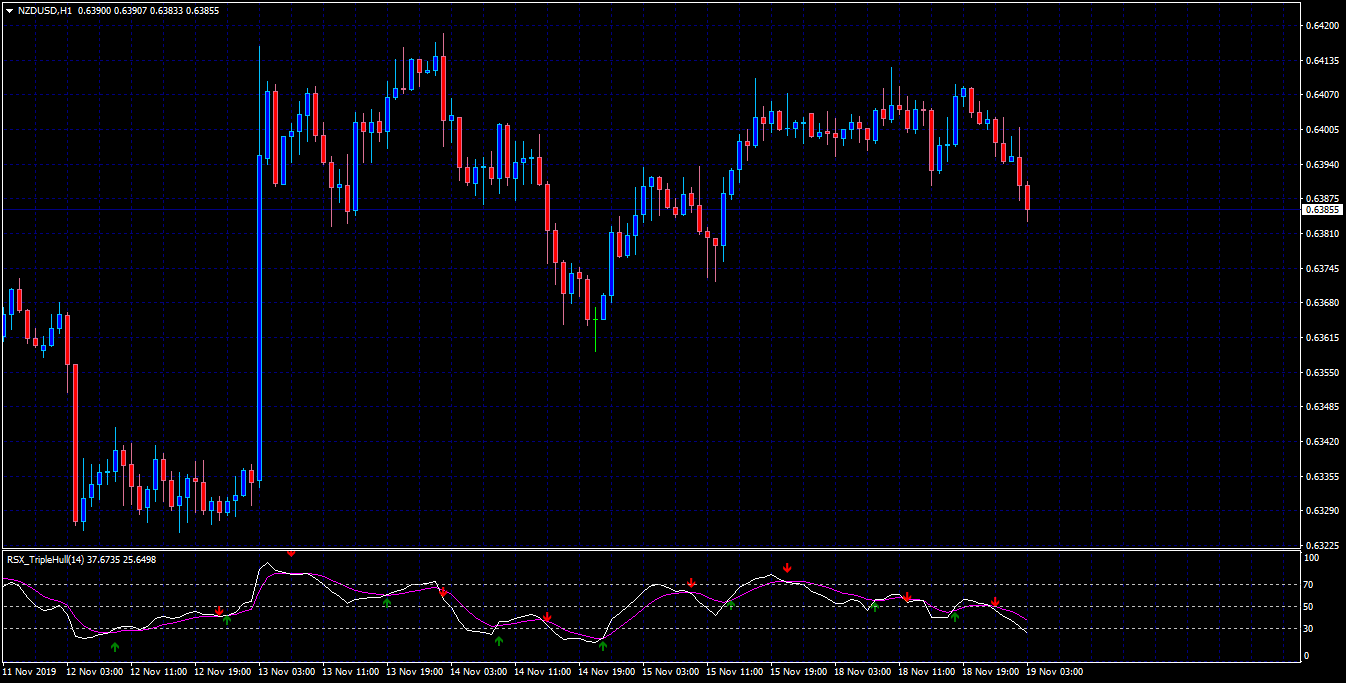Viewport: 1346px width, 683px height.
Task: Click the 0.63225 price scale label
Action: point(1323,546)
